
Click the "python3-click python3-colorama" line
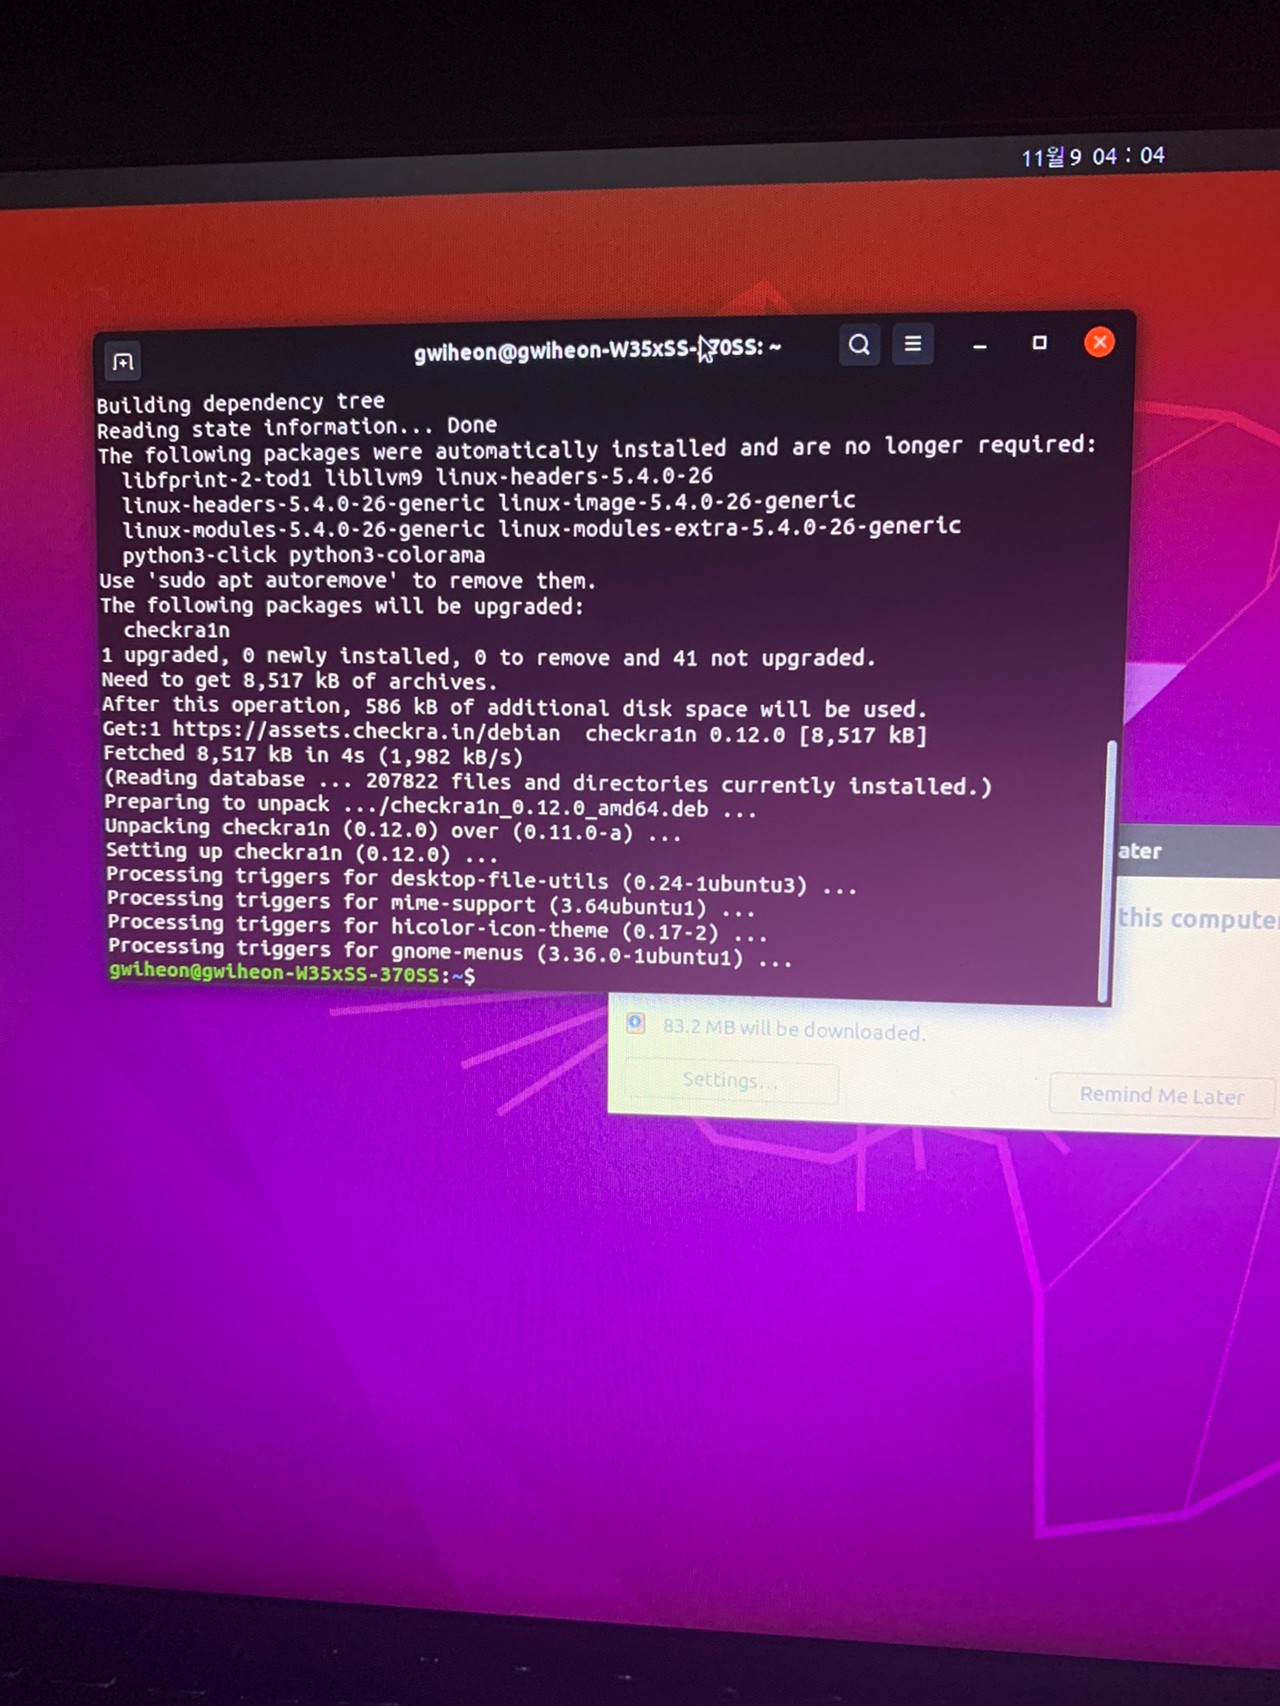coord(303,555)
